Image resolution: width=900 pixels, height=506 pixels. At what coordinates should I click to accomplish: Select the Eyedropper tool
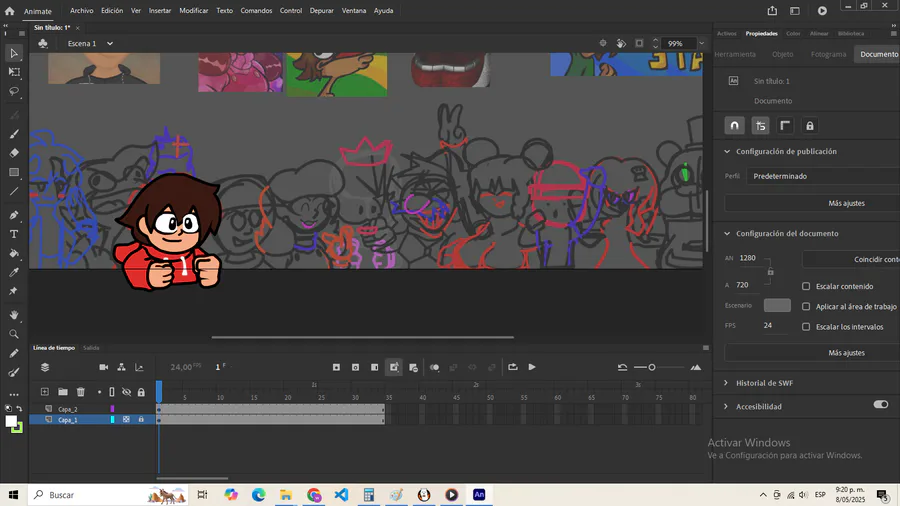click(14, 272)
